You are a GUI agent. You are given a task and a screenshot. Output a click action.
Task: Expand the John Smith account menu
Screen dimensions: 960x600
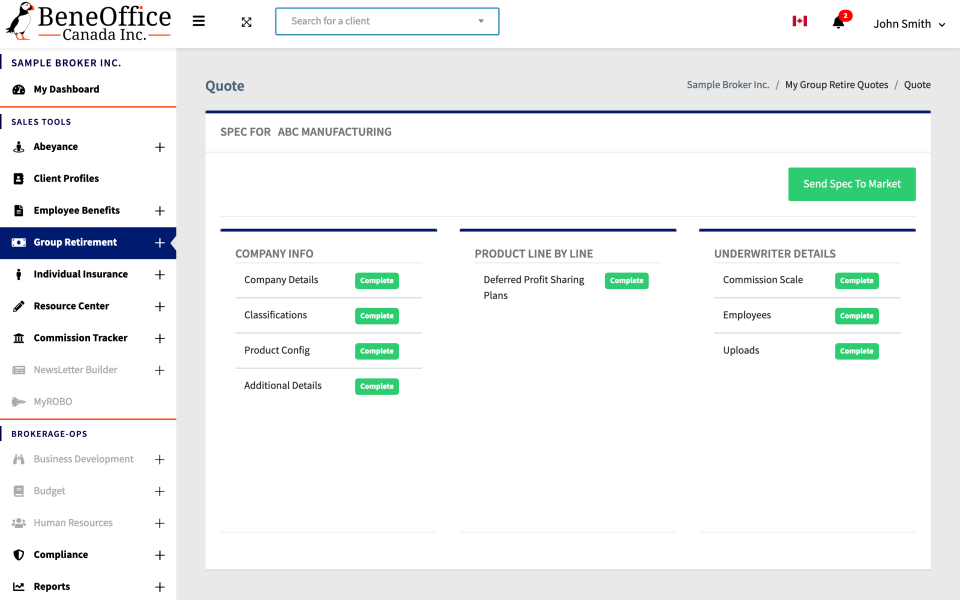(x=908, y=23)
